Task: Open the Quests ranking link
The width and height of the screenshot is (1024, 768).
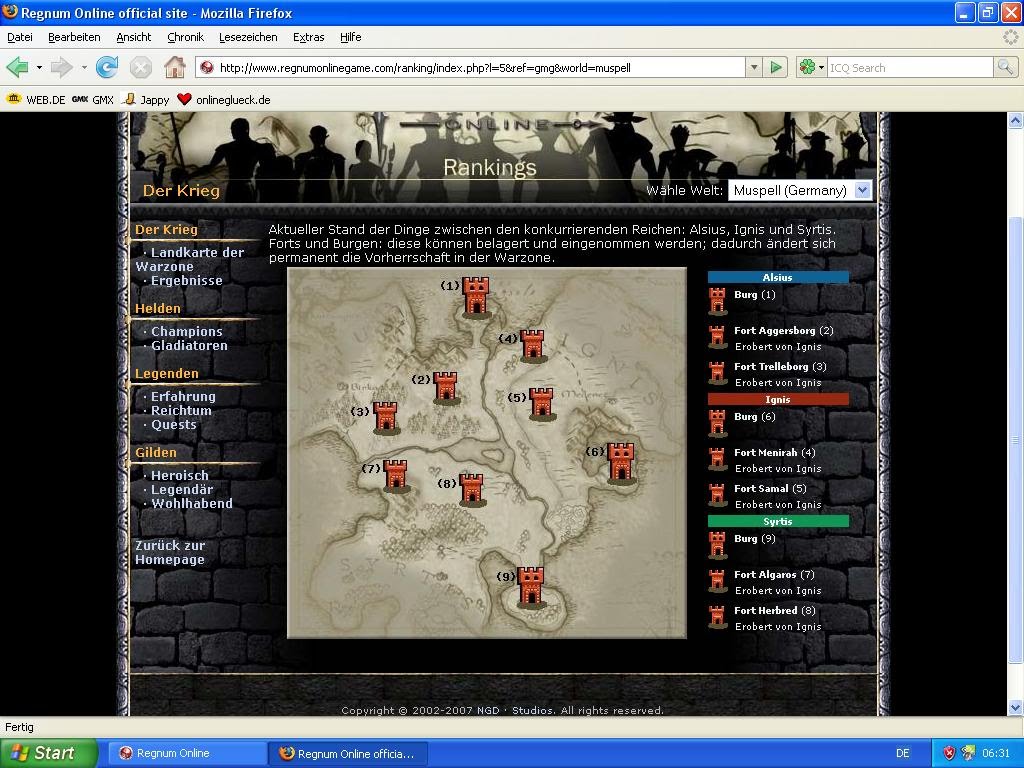Action: pyautogui.click(x=174, y=425)
